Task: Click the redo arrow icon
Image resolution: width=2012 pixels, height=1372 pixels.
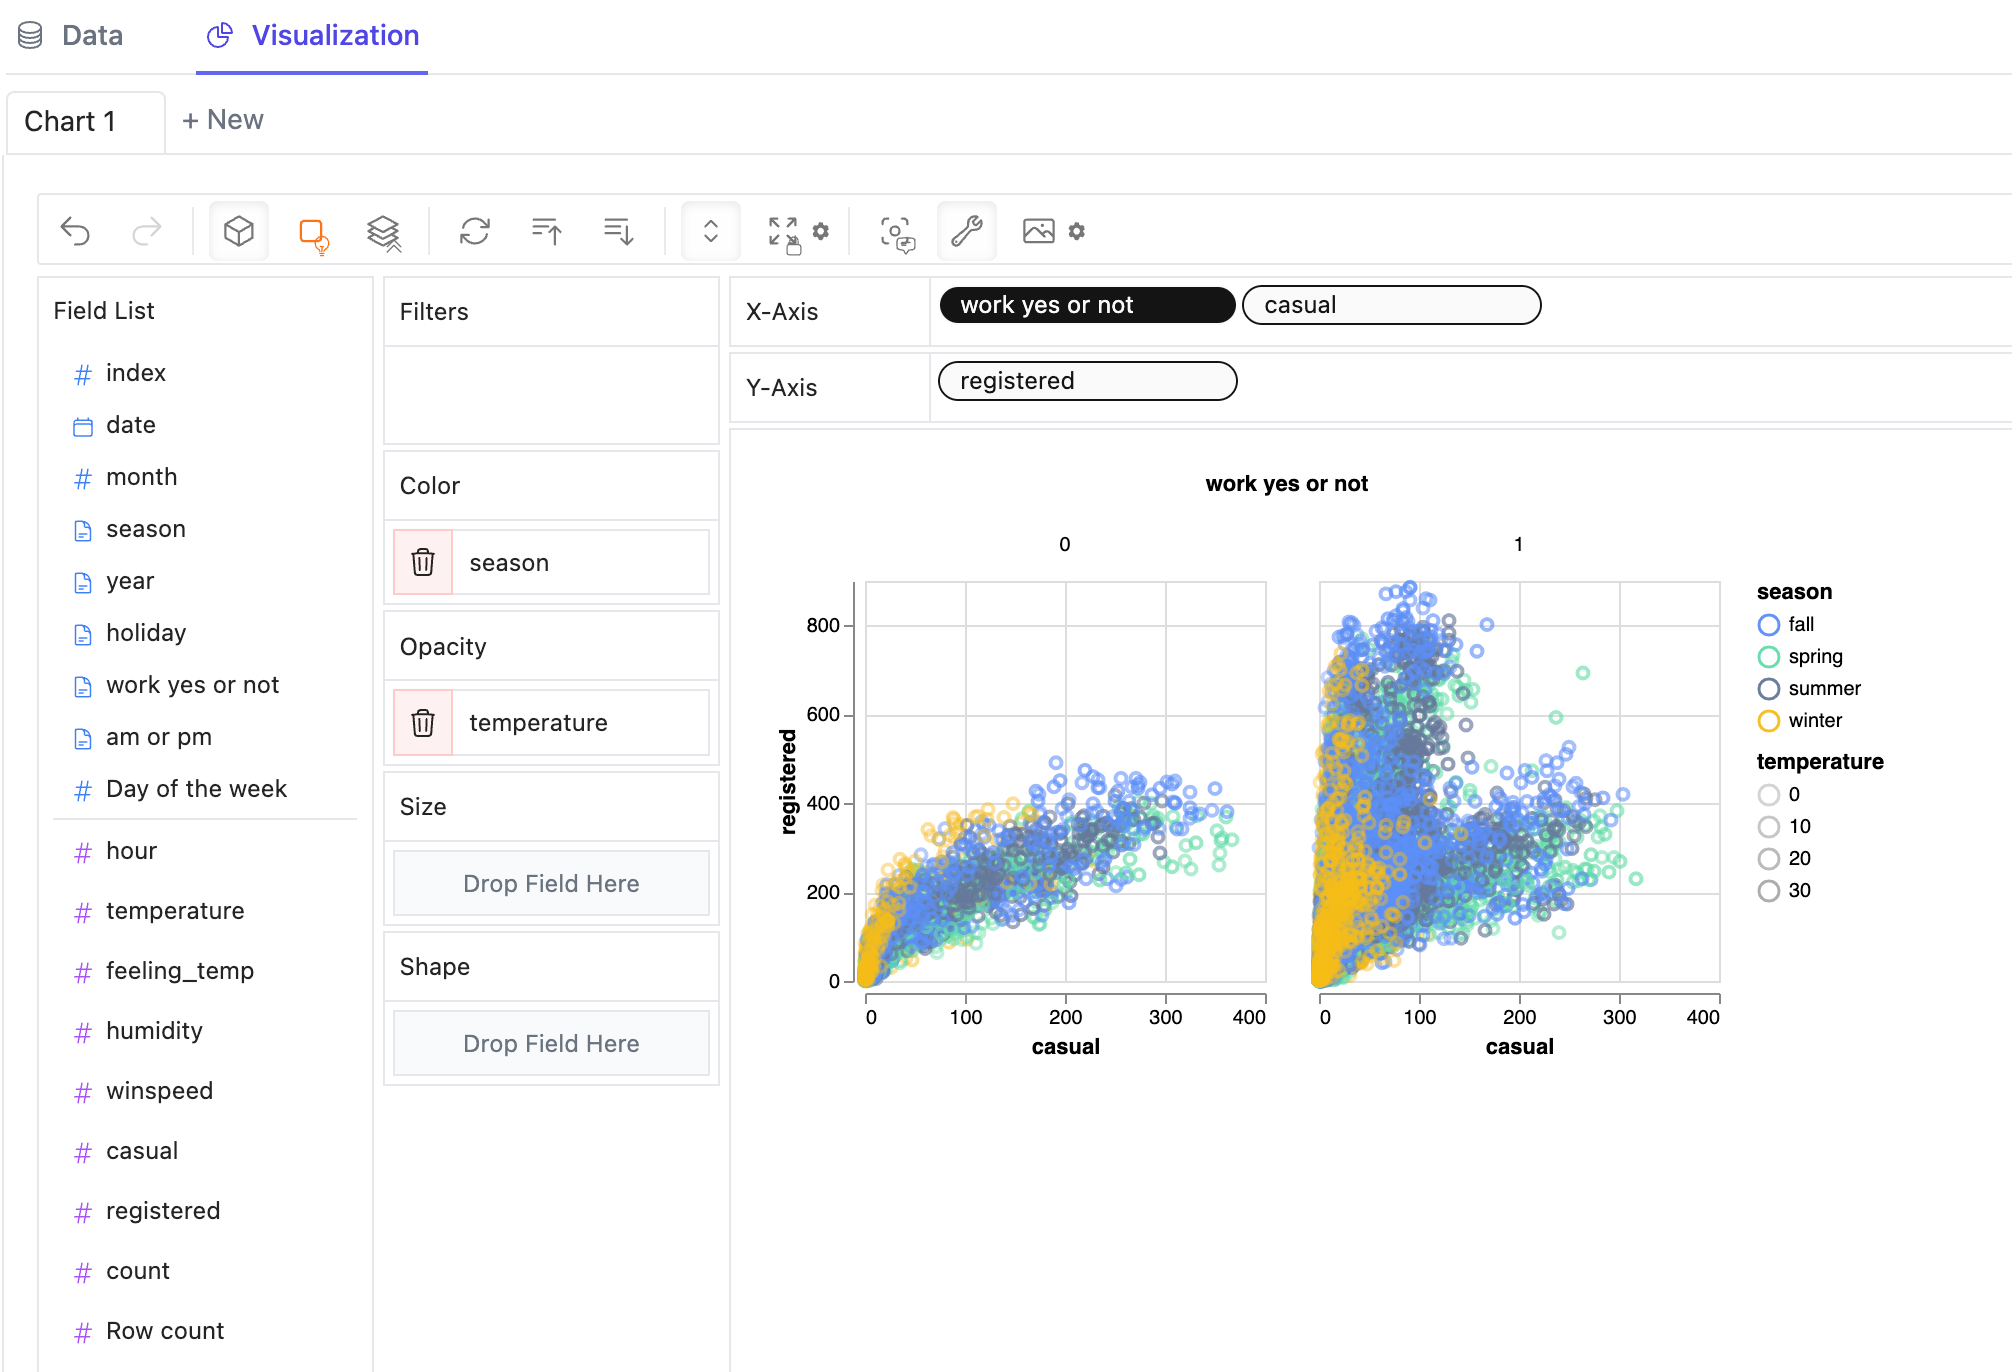Action: click(147, 231)
